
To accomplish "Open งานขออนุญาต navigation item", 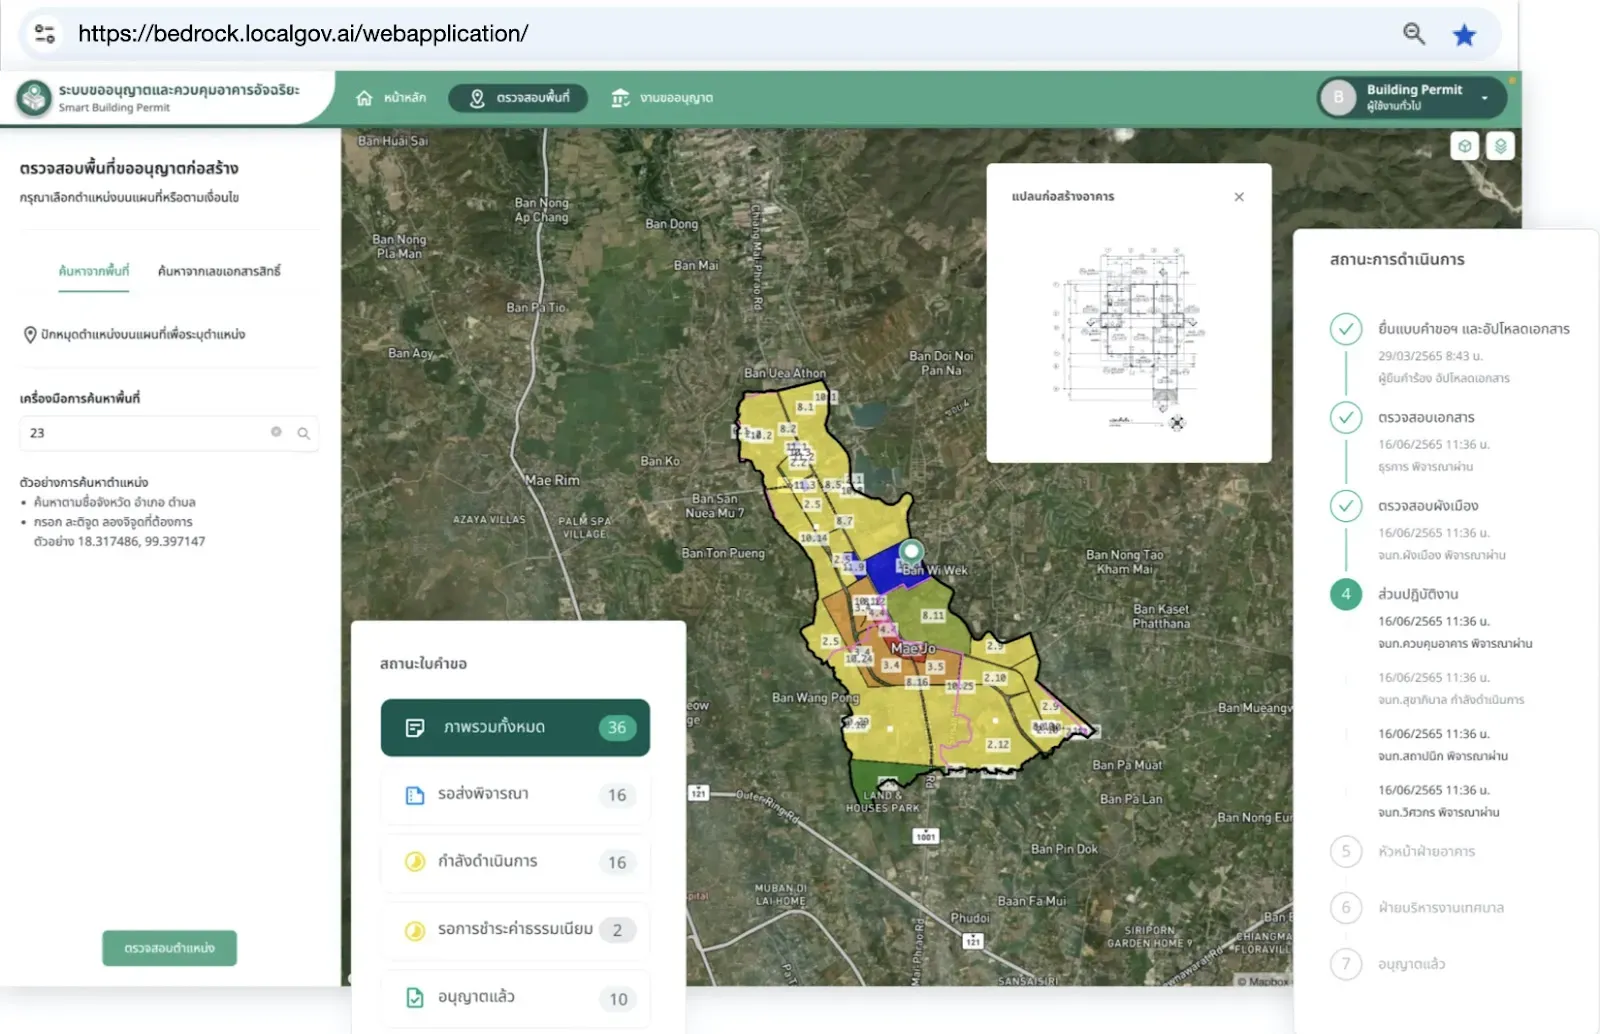I will [x=662, y=98].
